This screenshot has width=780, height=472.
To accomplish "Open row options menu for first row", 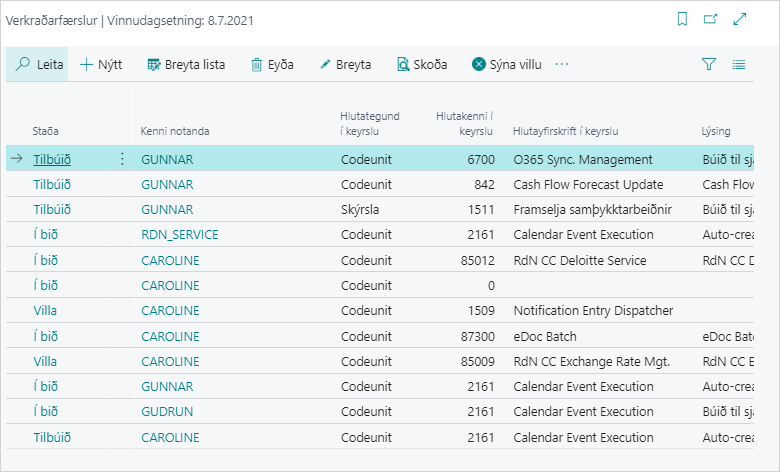I will click(123, 159).
